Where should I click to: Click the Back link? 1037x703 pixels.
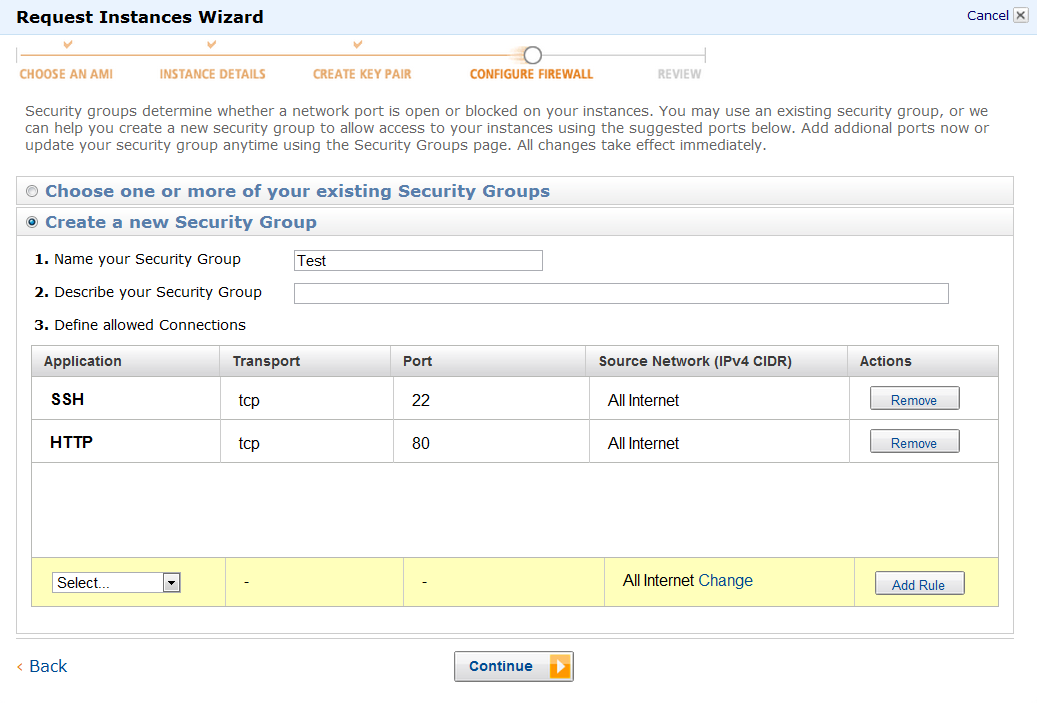[48, 667]
